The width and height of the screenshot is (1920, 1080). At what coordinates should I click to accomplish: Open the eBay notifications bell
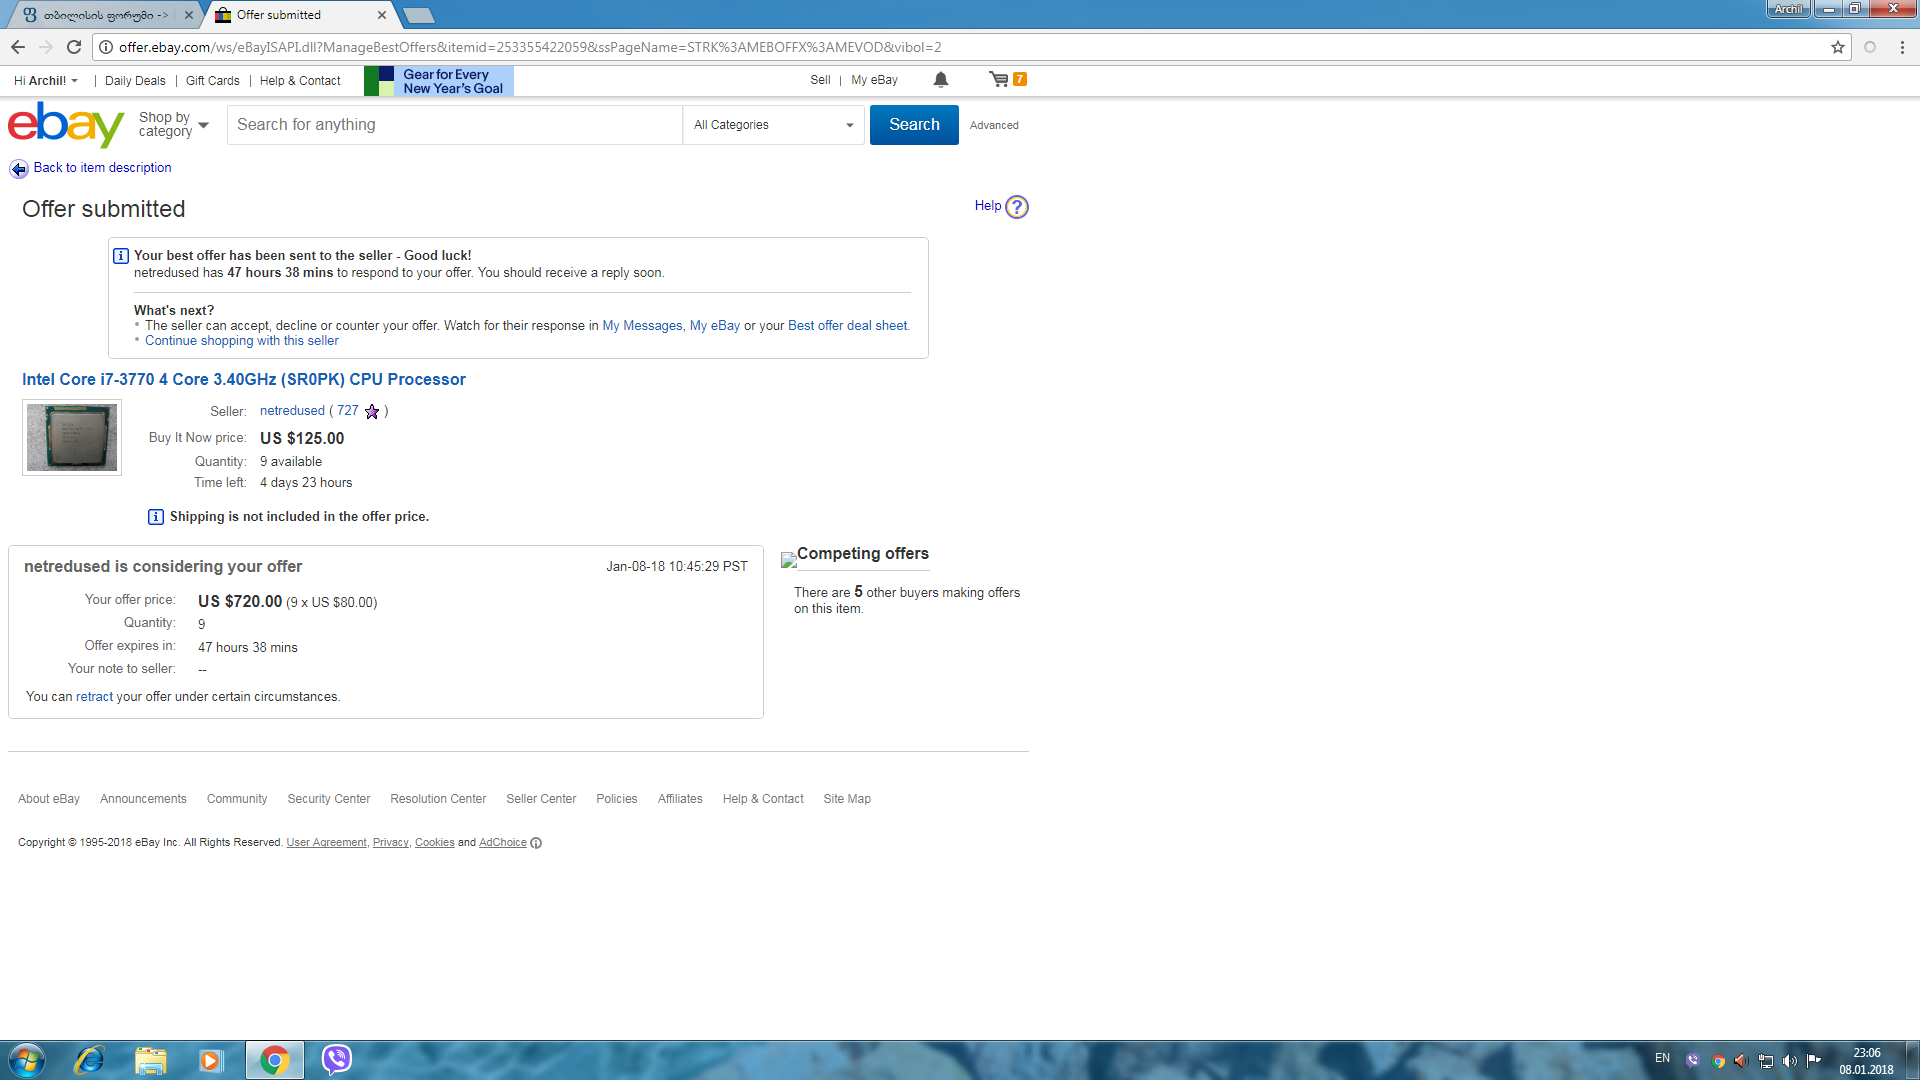(x=940, y=80)
